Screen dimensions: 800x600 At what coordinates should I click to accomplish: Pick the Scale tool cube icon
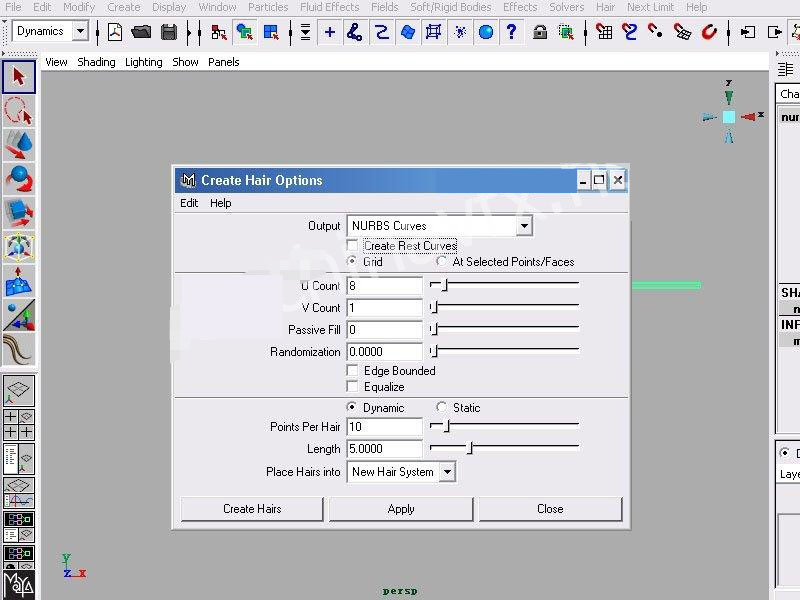pos(18,213)
